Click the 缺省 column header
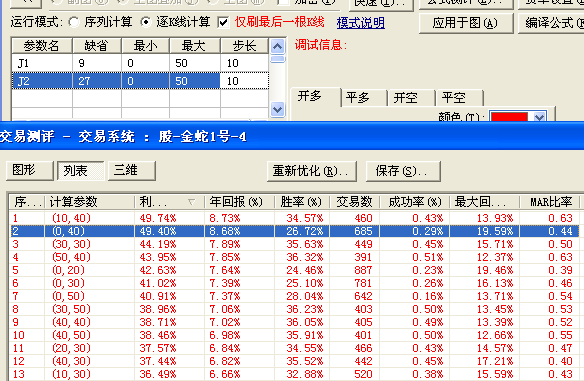Image resolution: width=584 pixels, height=381 pixels. [x=97, y=46]
